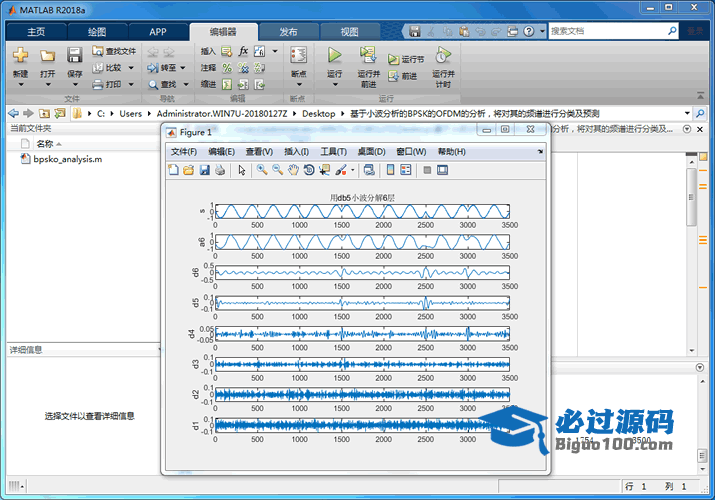Click the Run Section (运行节) button
The image size is (715, 500).
coord(406,59)
